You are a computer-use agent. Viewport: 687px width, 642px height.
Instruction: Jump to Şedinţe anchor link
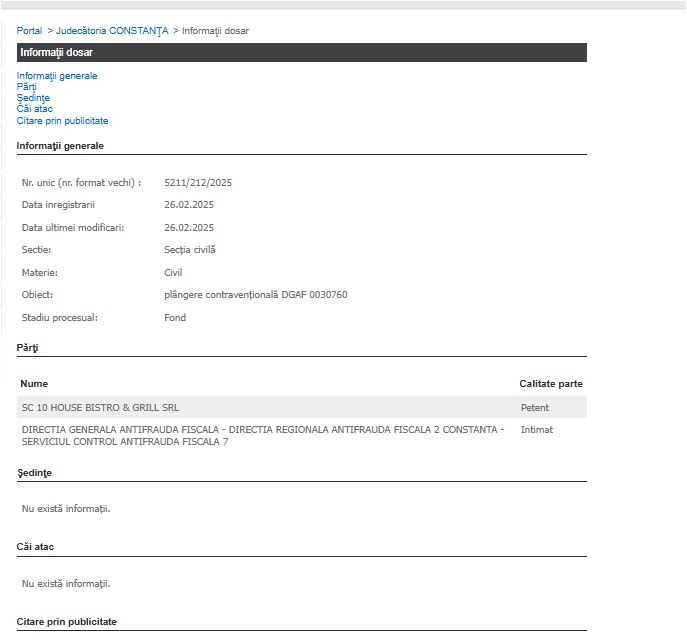coord(33,98)
